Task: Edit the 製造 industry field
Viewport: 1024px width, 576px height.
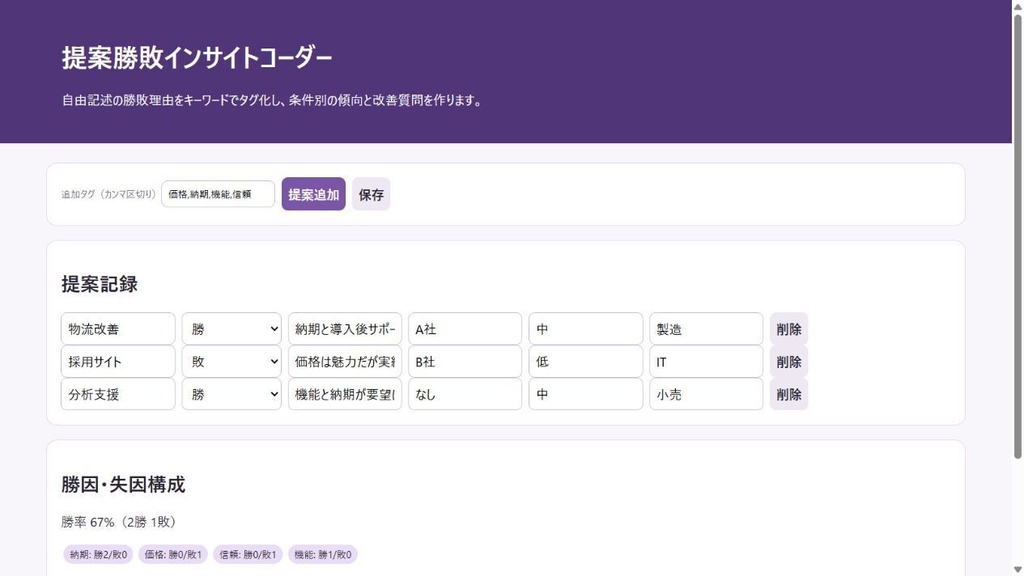Action: tap(706, 328)
